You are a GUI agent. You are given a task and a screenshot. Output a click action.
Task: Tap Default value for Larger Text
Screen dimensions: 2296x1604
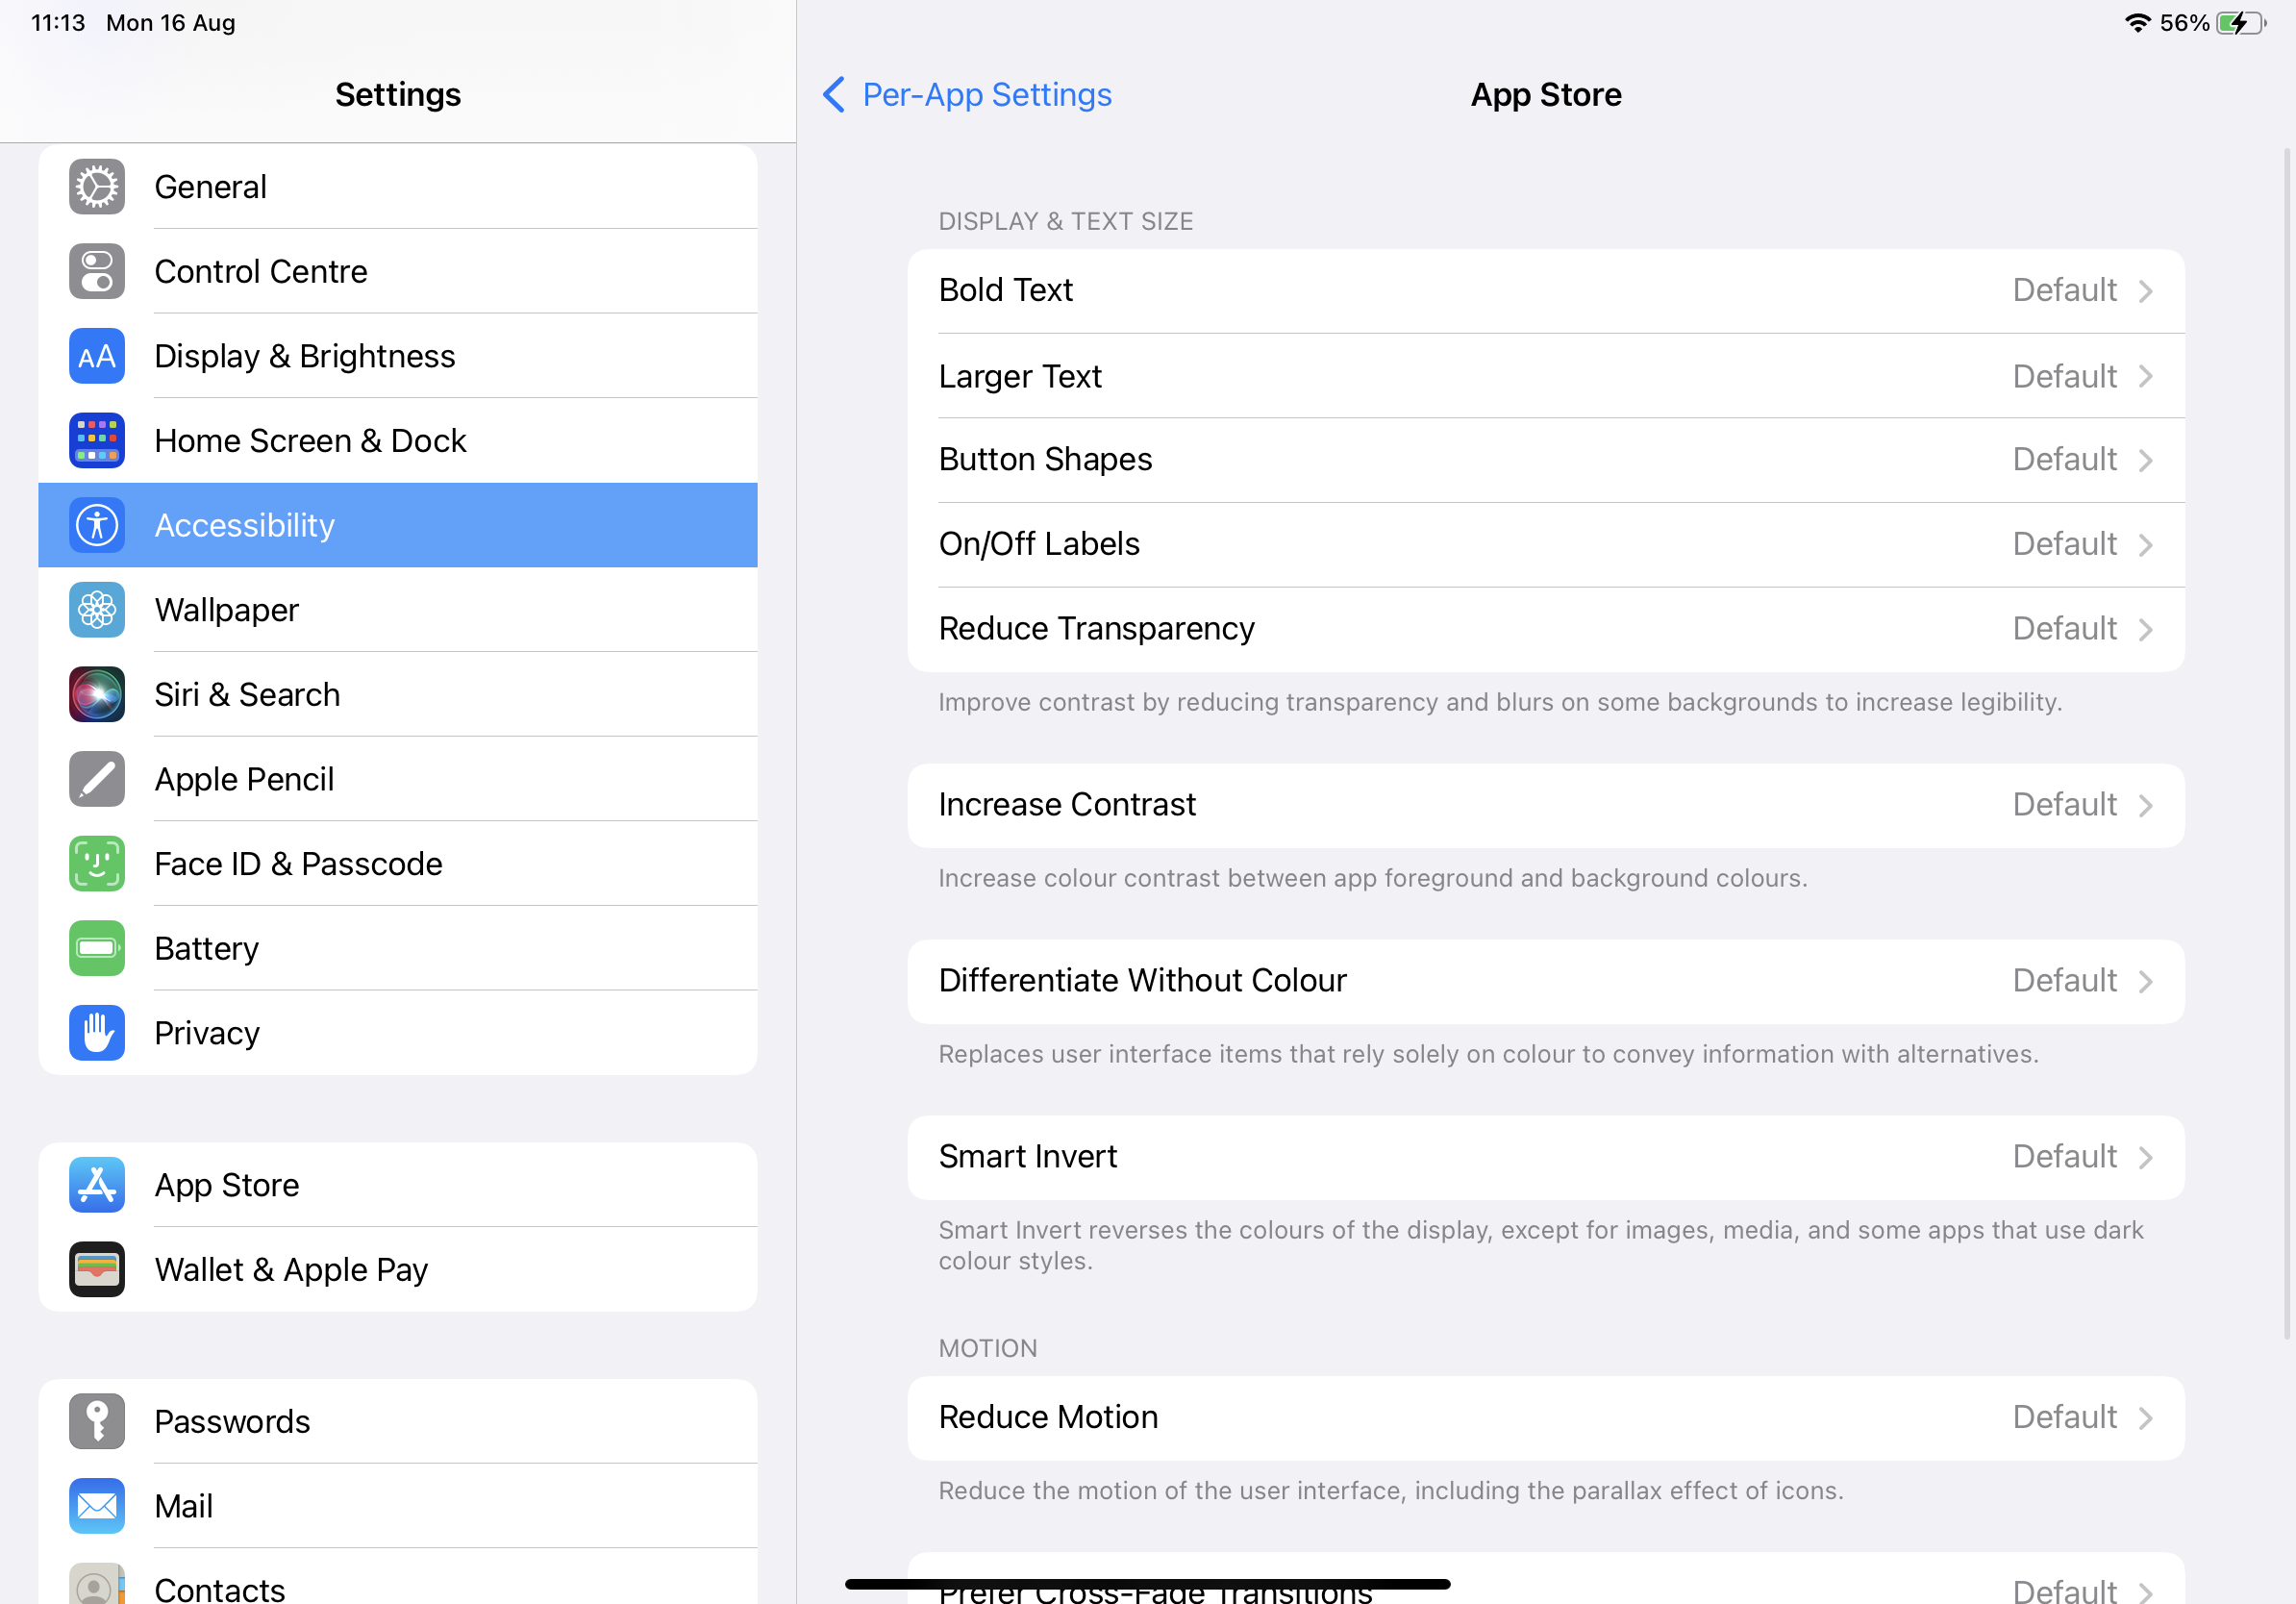tap(2064, 377)
